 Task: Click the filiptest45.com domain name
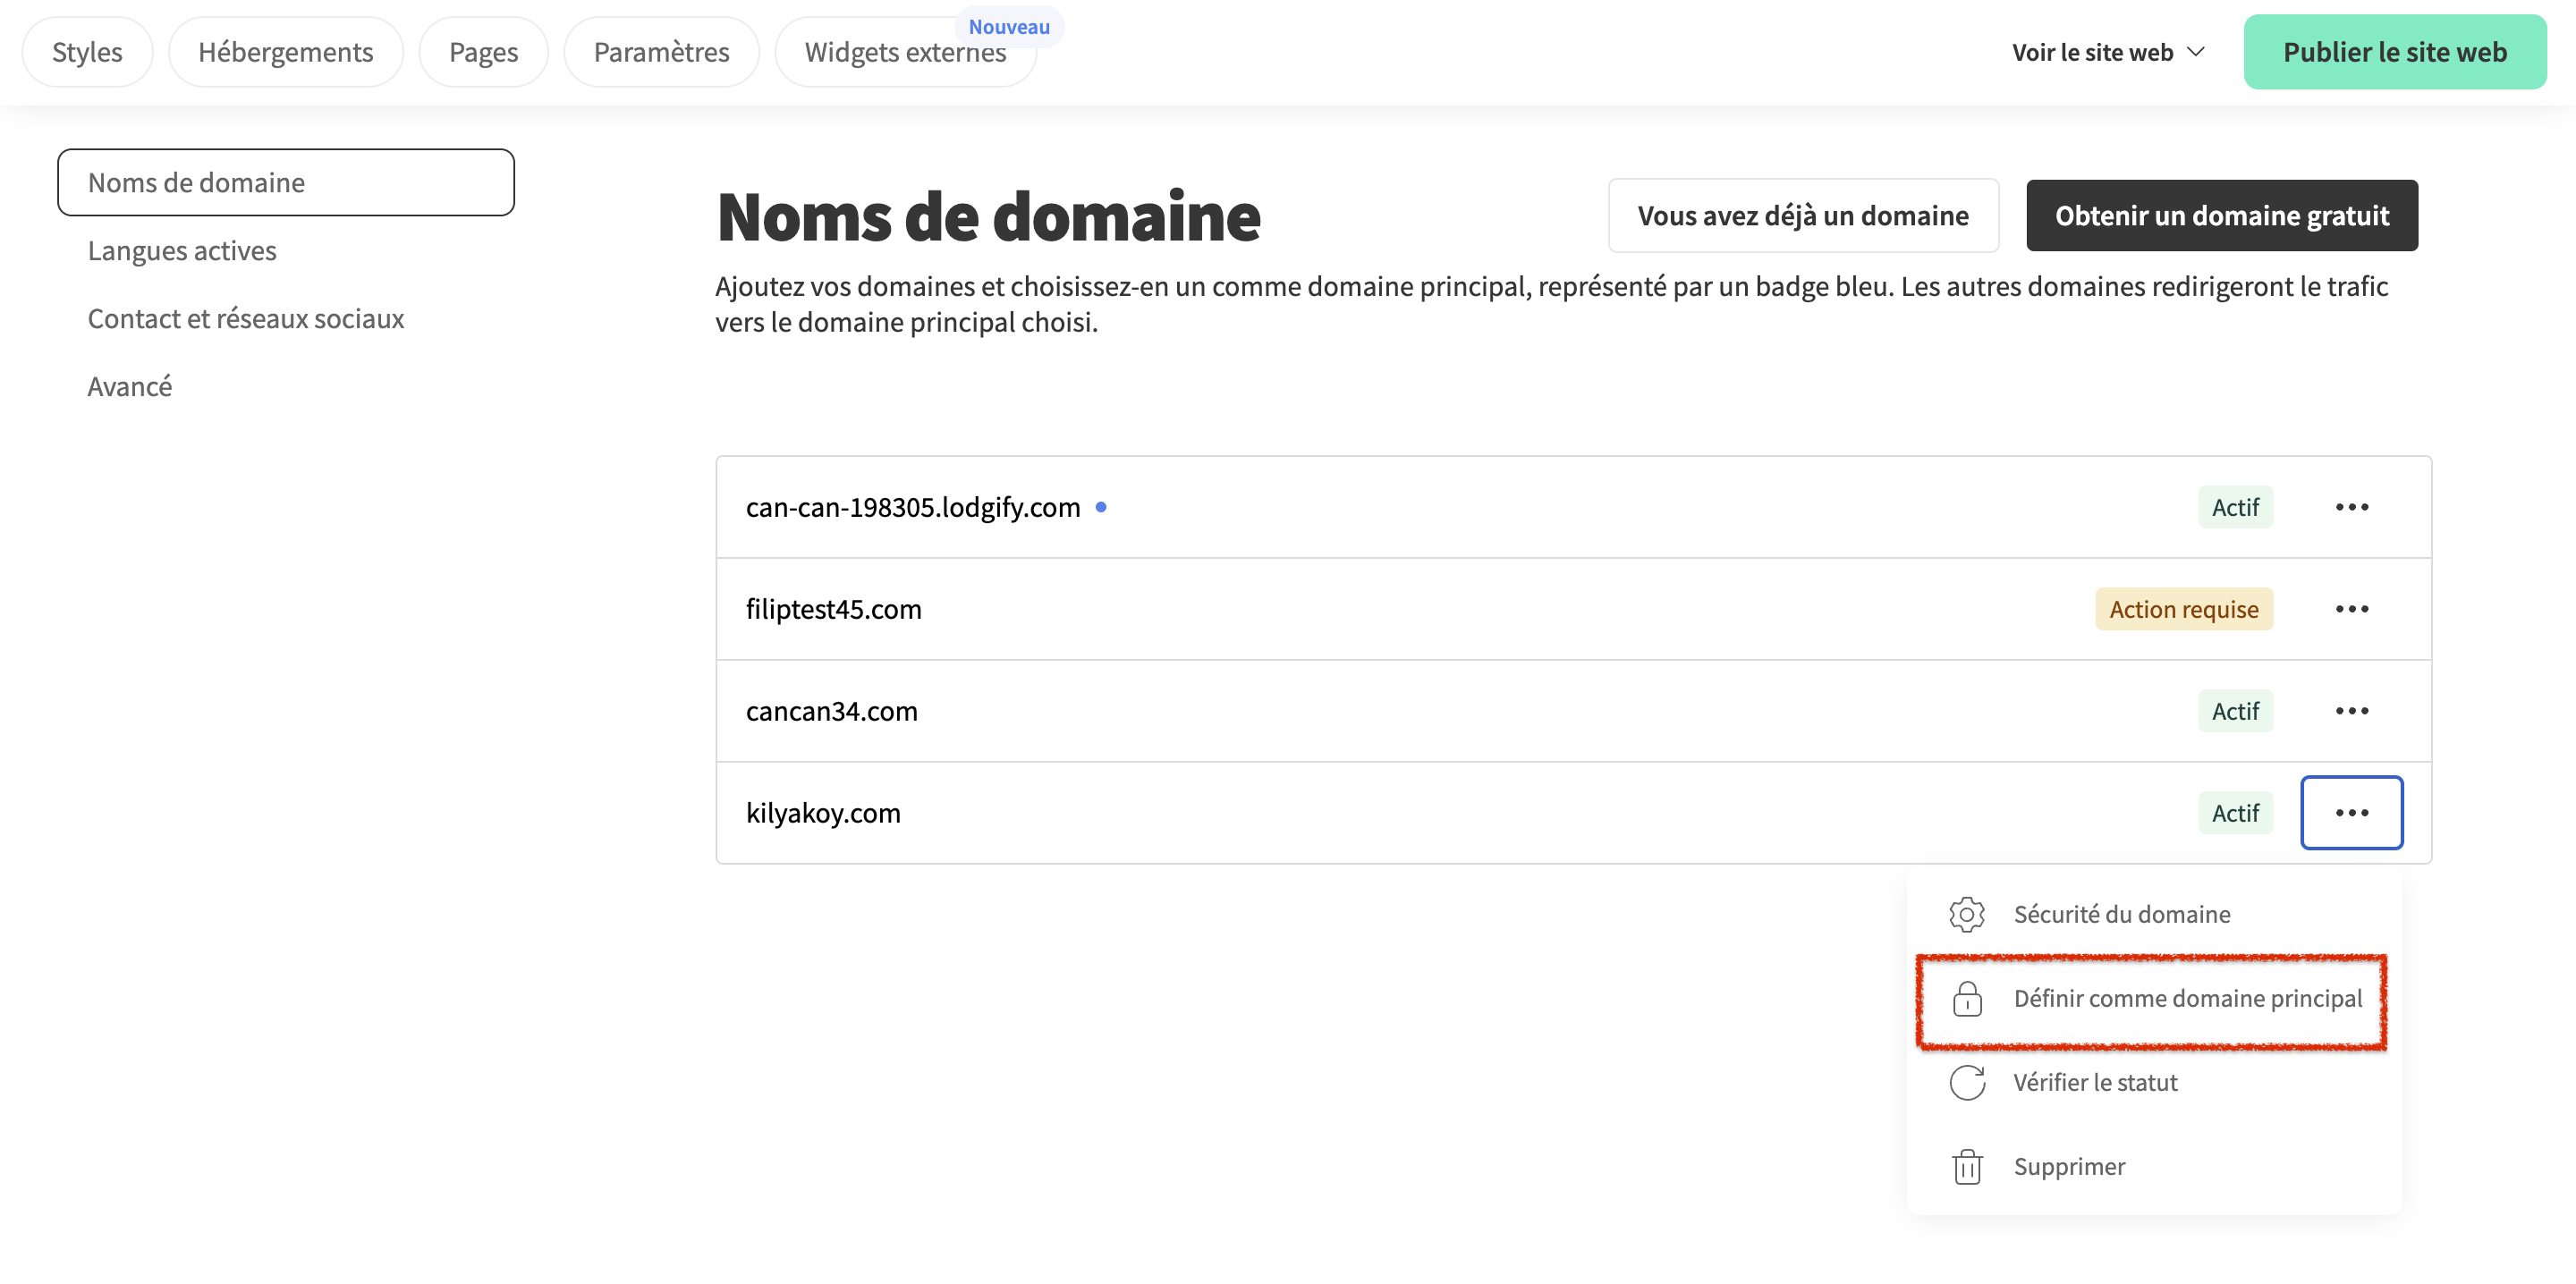pyautogui.click(x=834, y=609)
